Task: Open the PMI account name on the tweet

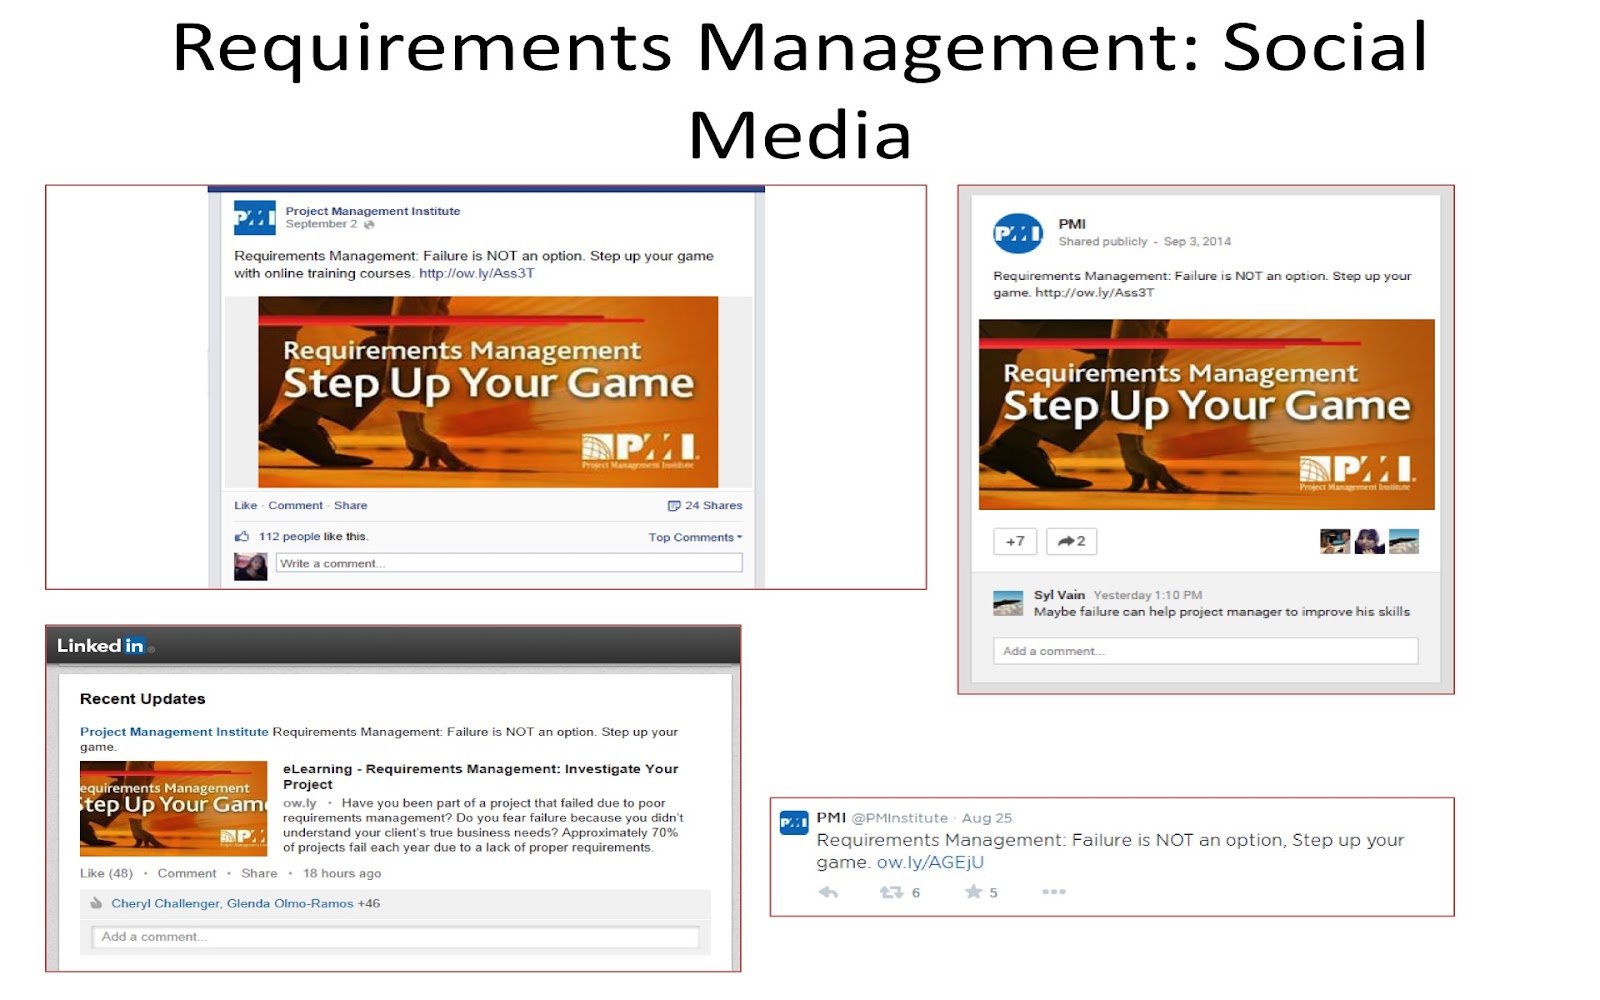Action: coord(831,818)
